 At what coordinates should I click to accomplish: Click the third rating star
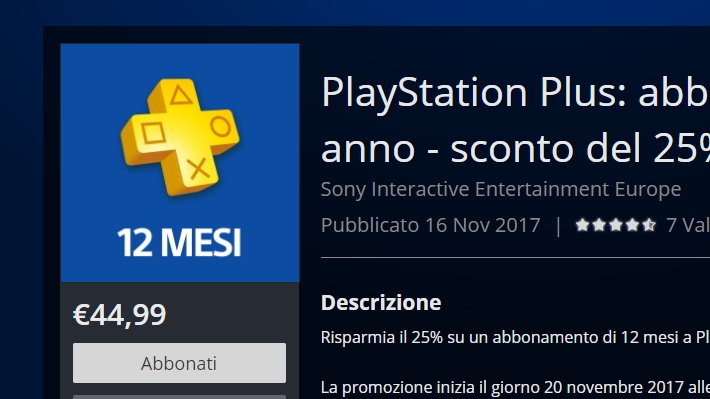click(616, 225)
